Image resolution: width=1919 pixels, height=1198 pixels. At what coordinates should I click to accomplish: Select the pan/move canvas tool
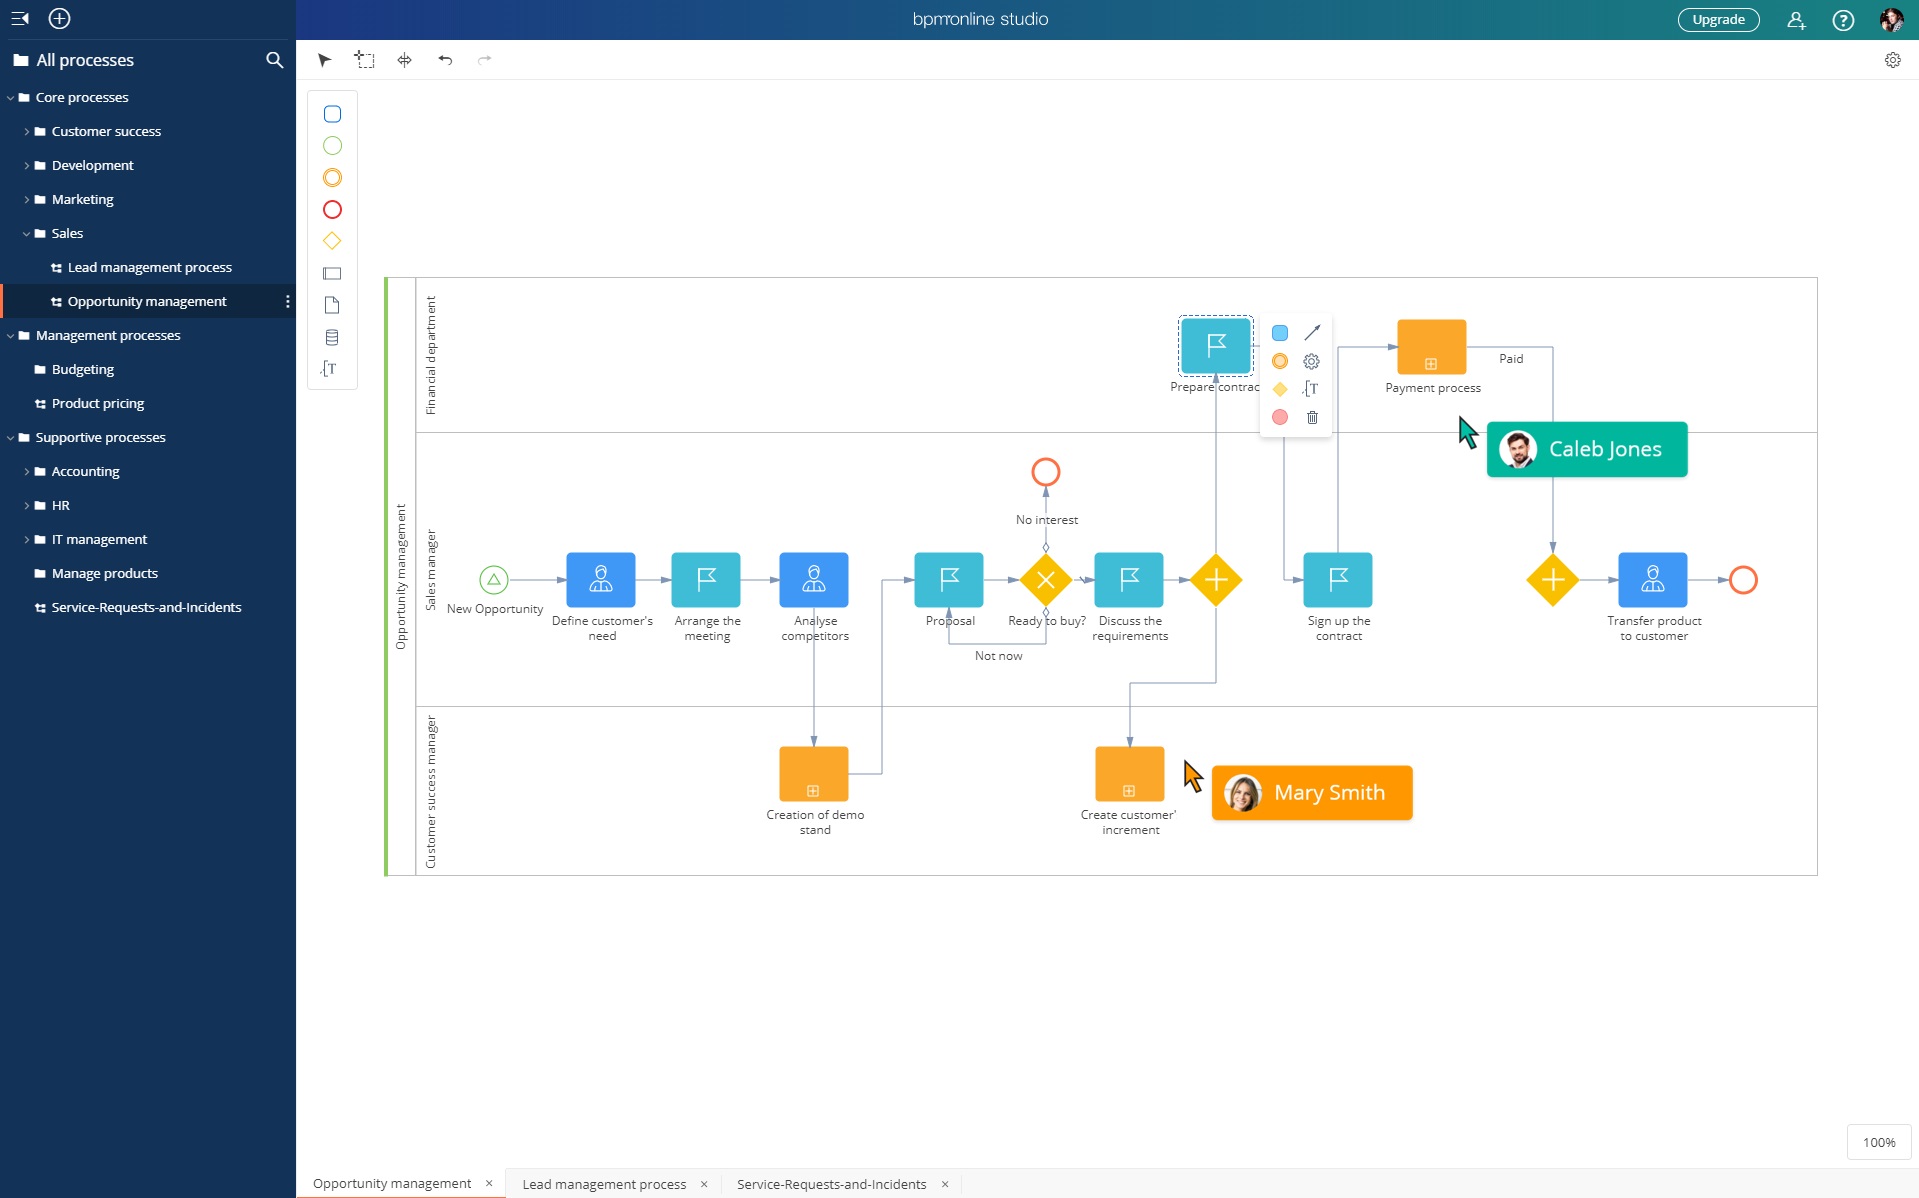pyautogui.click(x=404, y=60)
